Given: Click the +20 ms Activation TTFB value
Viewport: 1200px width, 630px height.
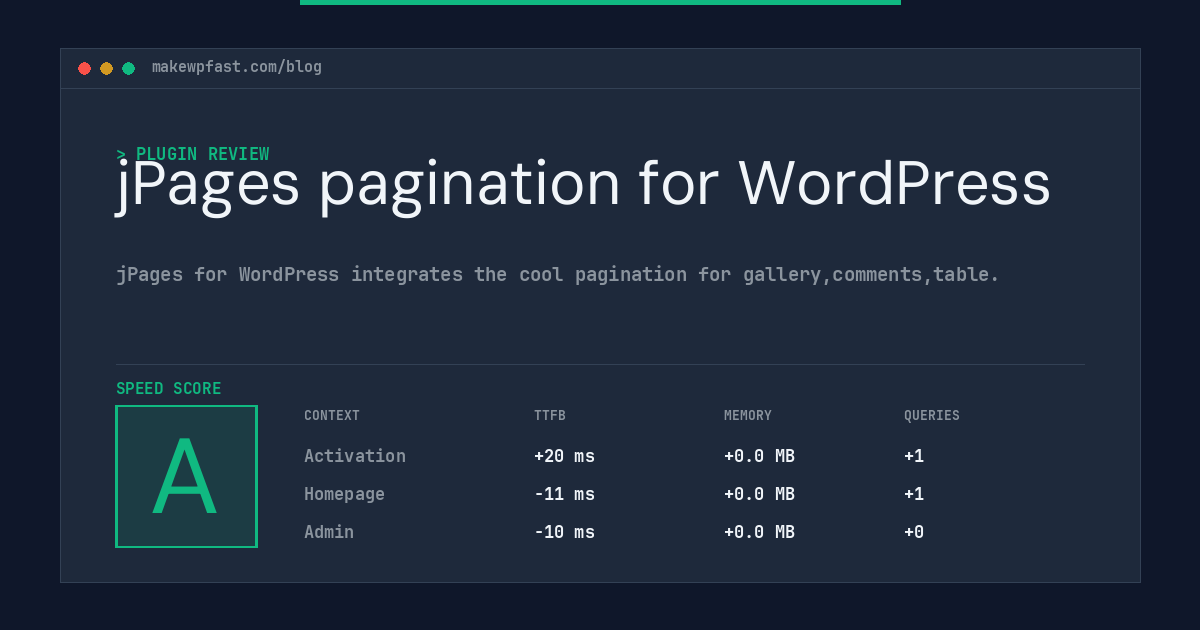Looking at the screenshot, I should tap(564, 456).
